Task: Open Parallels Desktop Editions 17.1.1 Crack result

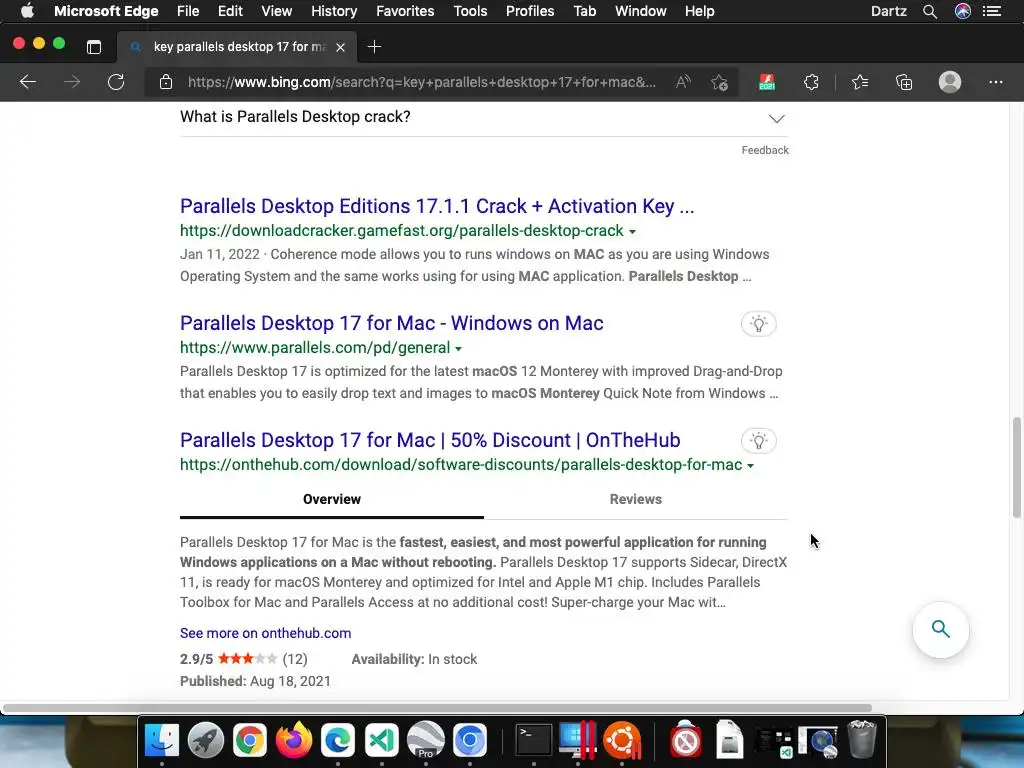Action: pos(437,206)
